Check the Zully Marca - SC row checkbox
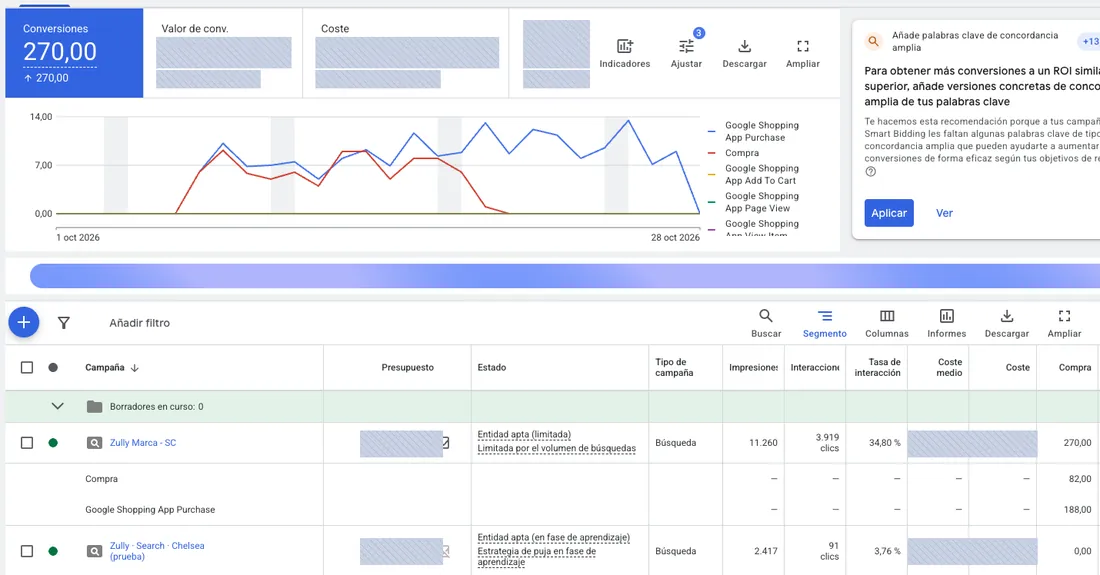Screen dimensions: 1100x575 click(x=27, y=443)
